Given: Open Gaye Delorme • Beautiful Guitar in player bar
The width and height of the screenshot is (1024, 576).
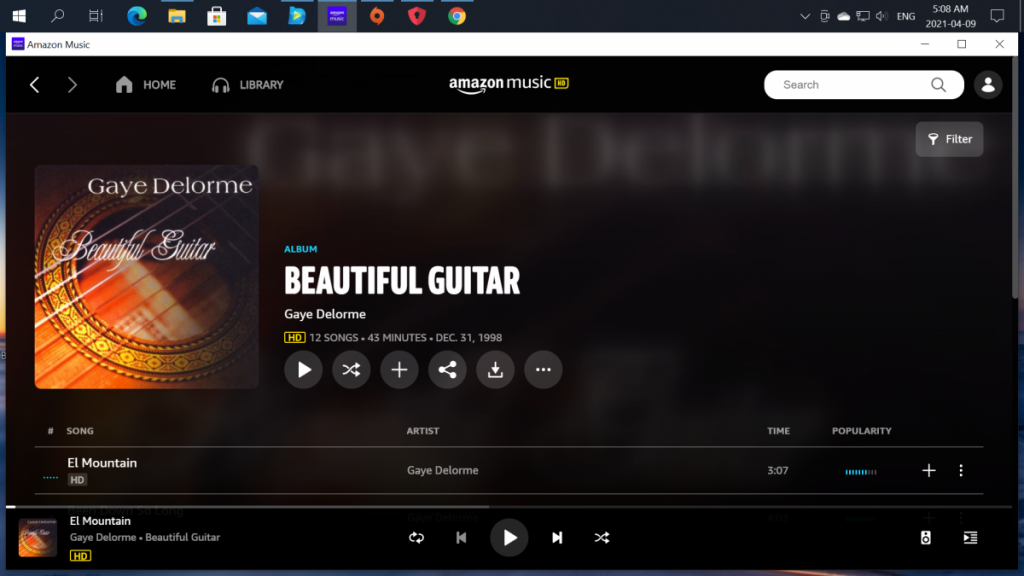Looking at the screenshot, I should pyautogui.click(x=145, y=537).
